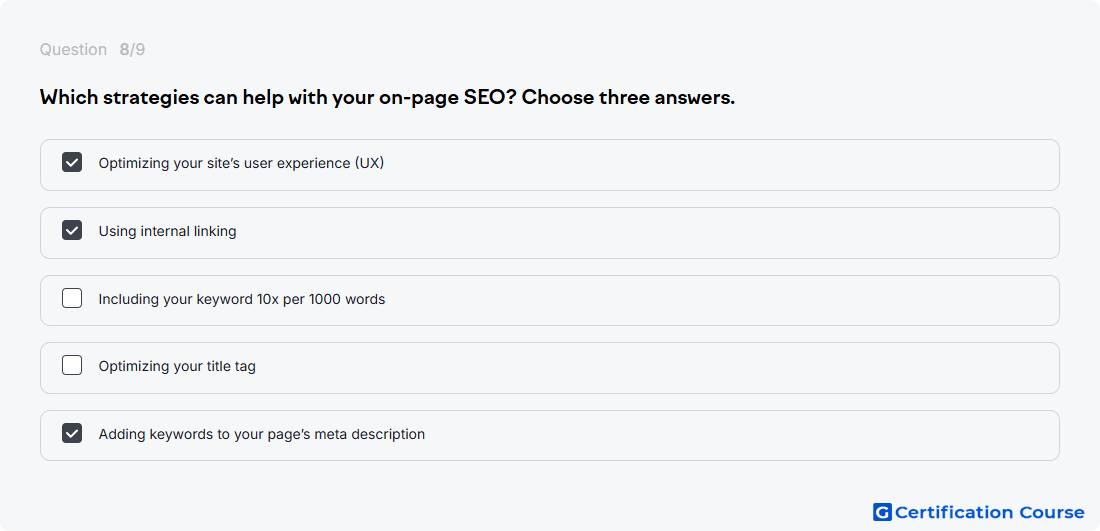This screenshot has width=1100, height=531.
Task: Click the on-page SEO question heading
Action: tap(387, 98)
